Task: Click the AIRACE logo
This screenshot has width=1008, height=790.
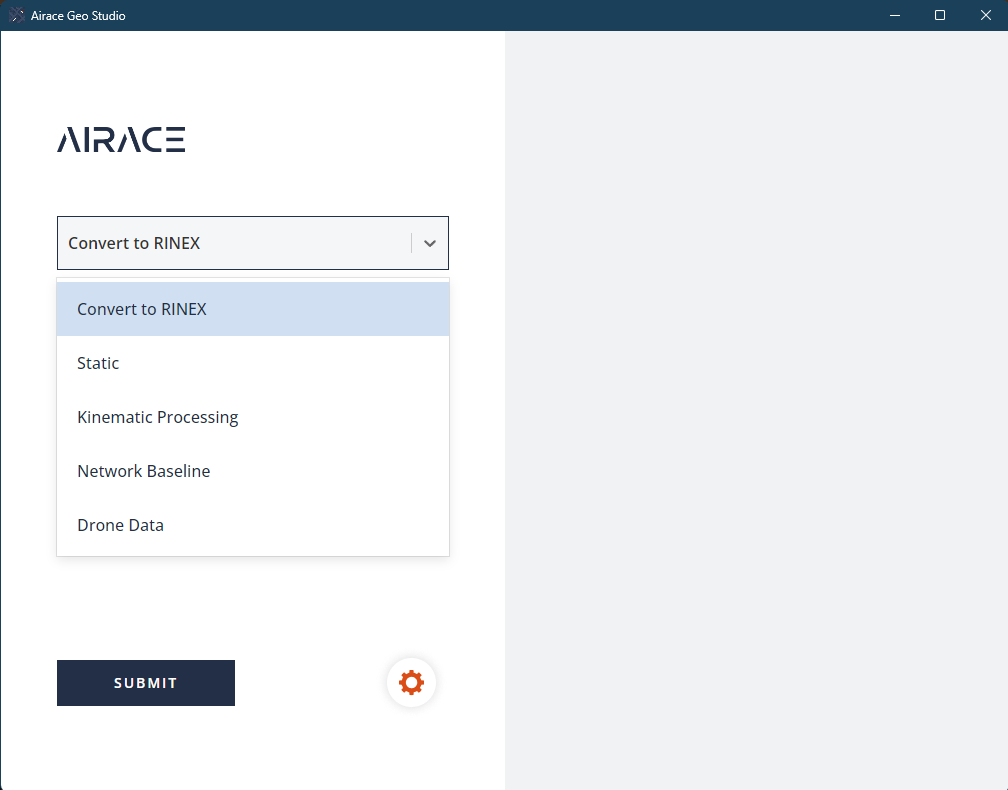Action: (x=121, y=140)
